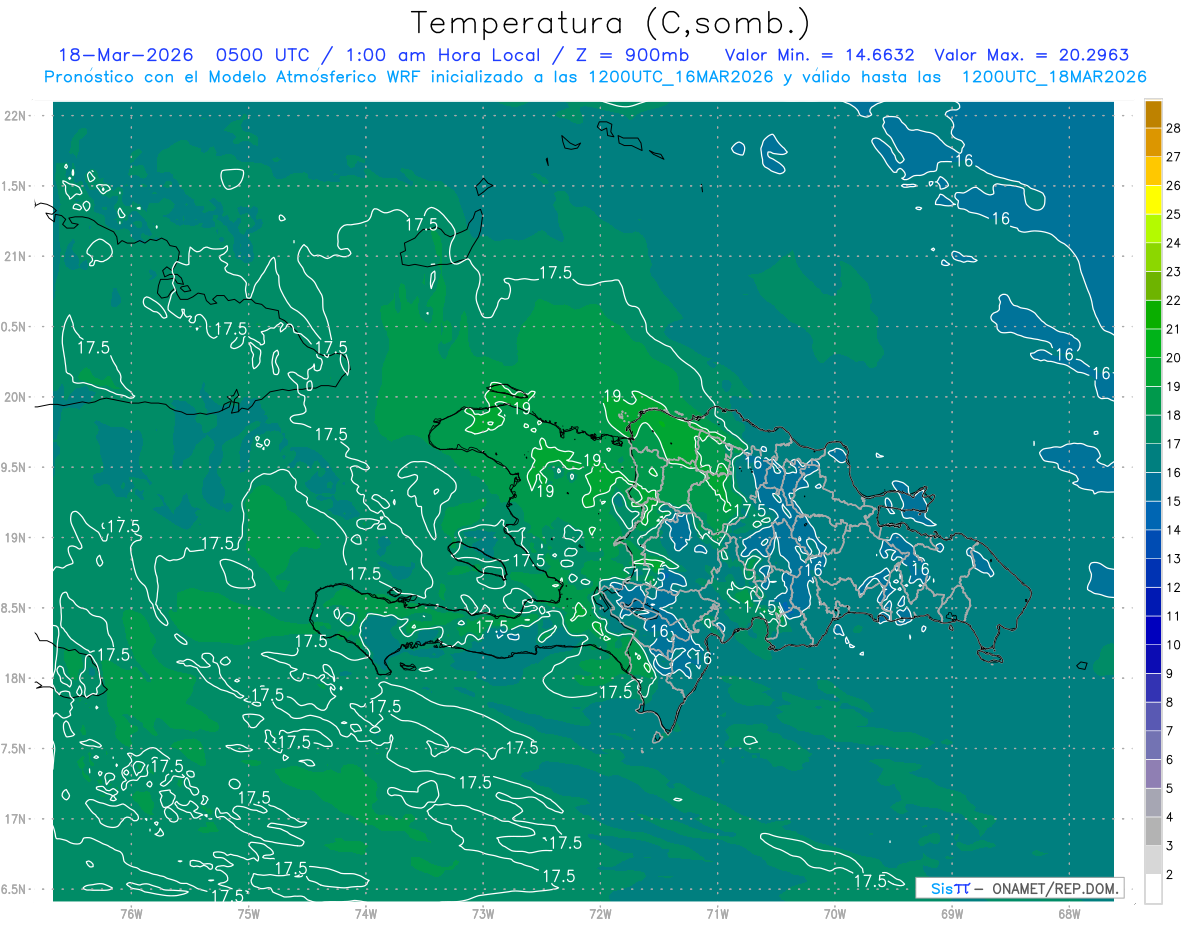Click the color bar value 24
This screenshot has width=1200, height=927.
pyautogui.click(x=1175, y=242)
